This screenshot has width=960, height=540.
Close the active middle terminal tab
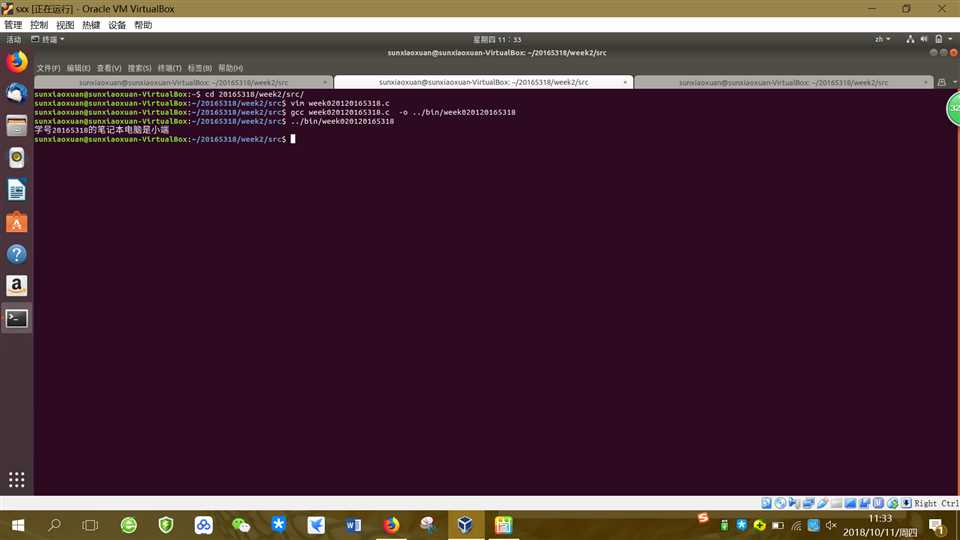[624, 82]
